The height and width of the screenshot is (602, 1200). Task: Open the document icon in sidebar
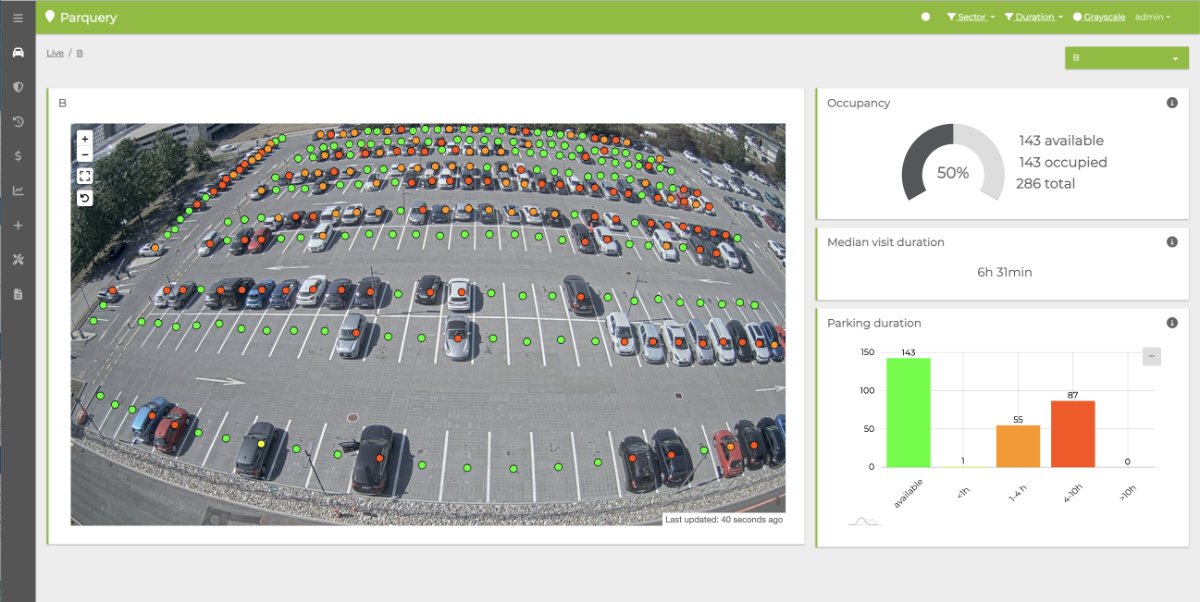click(x=17, y=294)
